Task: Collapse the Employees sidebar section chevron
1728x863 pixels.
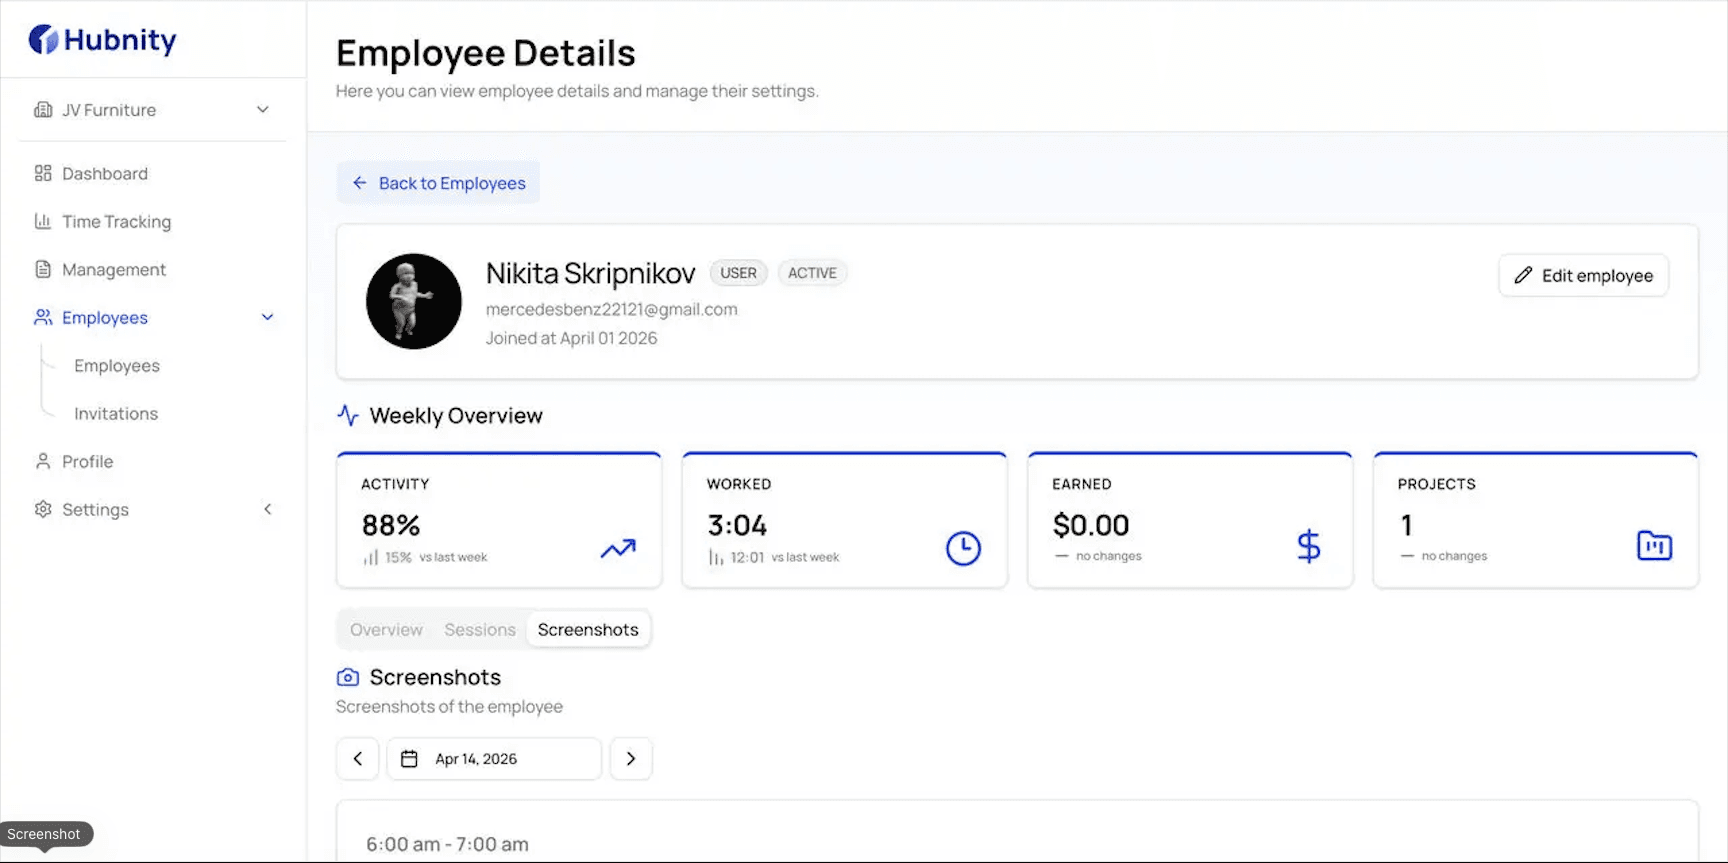Action: tap(267, 318)
